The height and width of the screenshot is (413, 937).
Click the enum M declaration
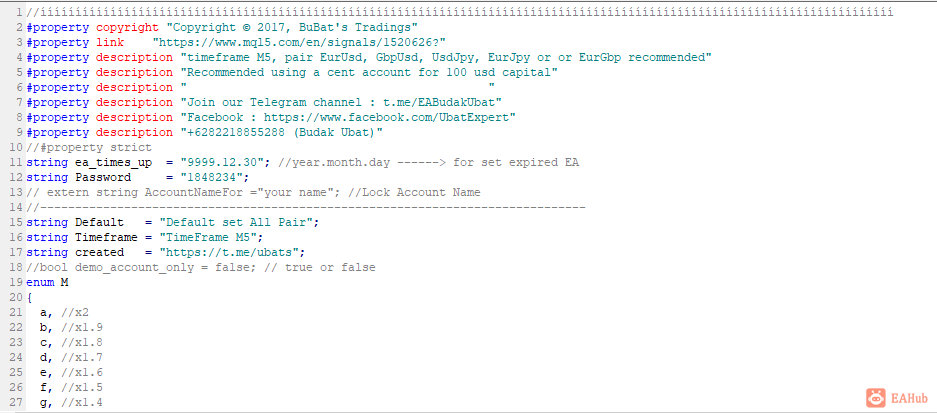click(47, 282)
